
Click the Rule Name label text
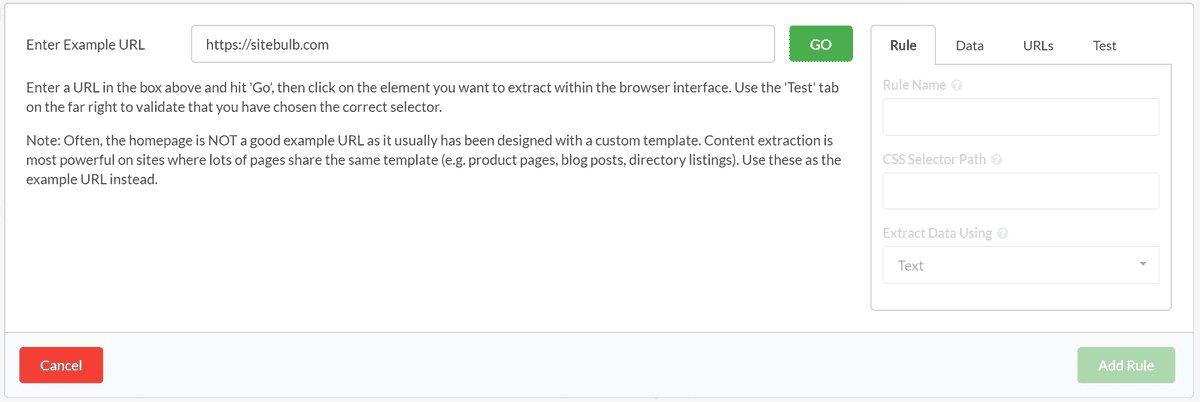click(914, 85)
